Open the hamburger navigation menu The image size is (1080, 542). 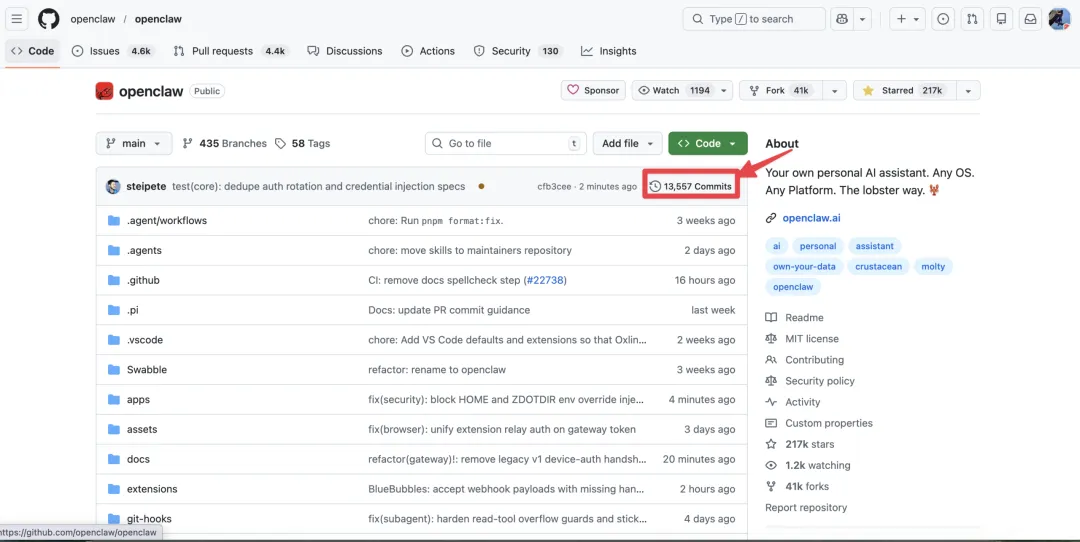pyautogui.click(x=17, y=19)
